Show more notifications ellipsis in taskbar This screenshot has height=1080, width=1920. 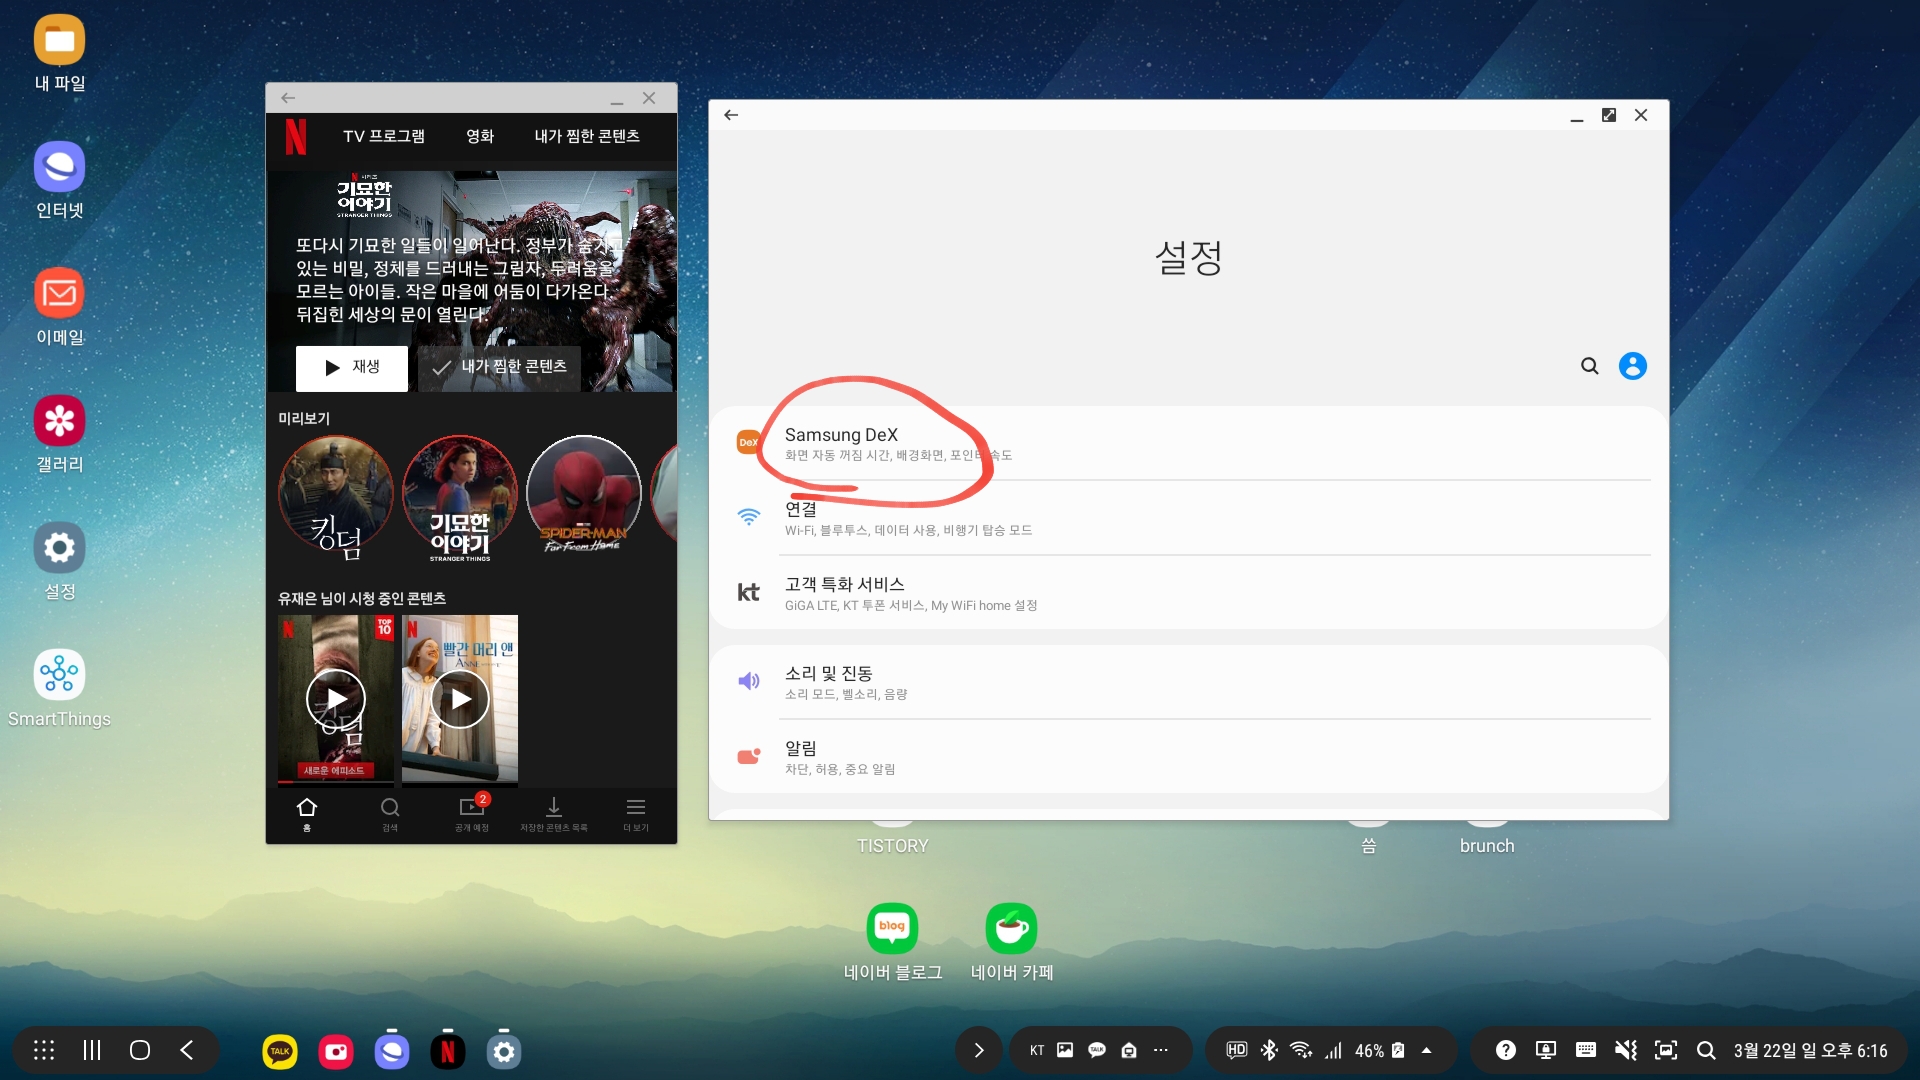click(x=1161, y=1050)
